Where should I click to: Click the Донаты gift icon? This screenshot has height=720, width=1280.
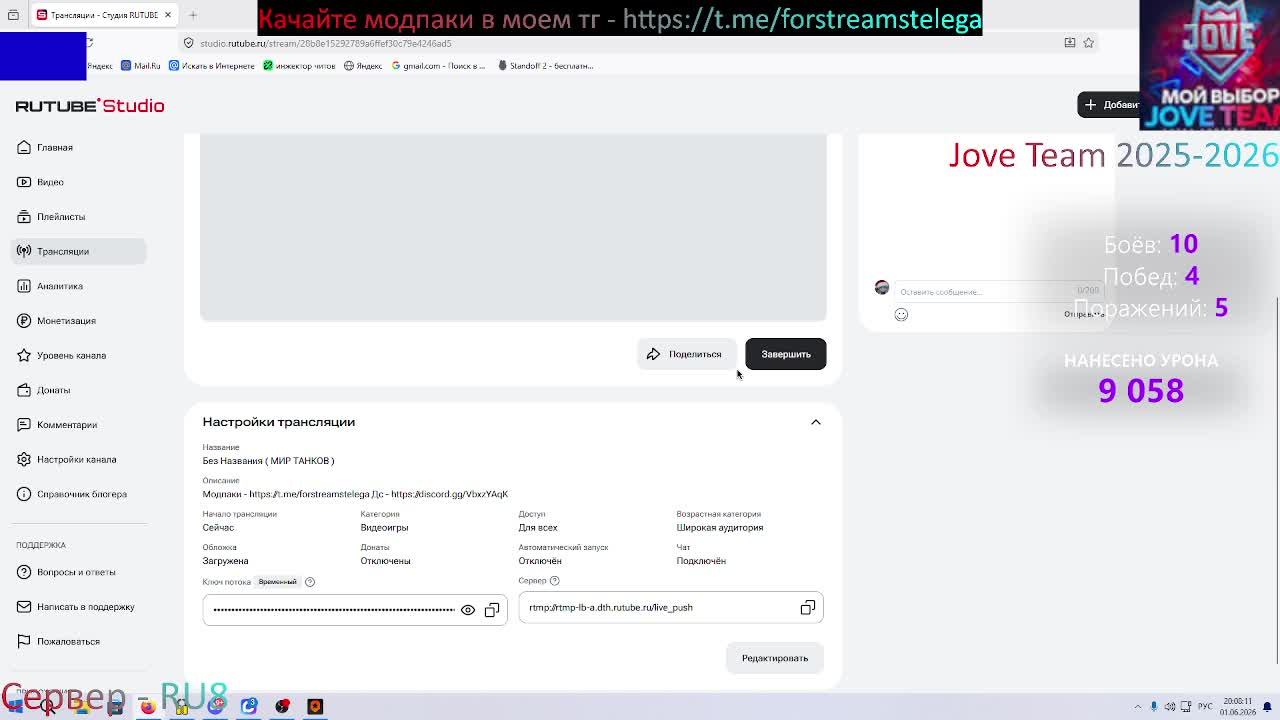pyautogui.click(x=24, y=390)
